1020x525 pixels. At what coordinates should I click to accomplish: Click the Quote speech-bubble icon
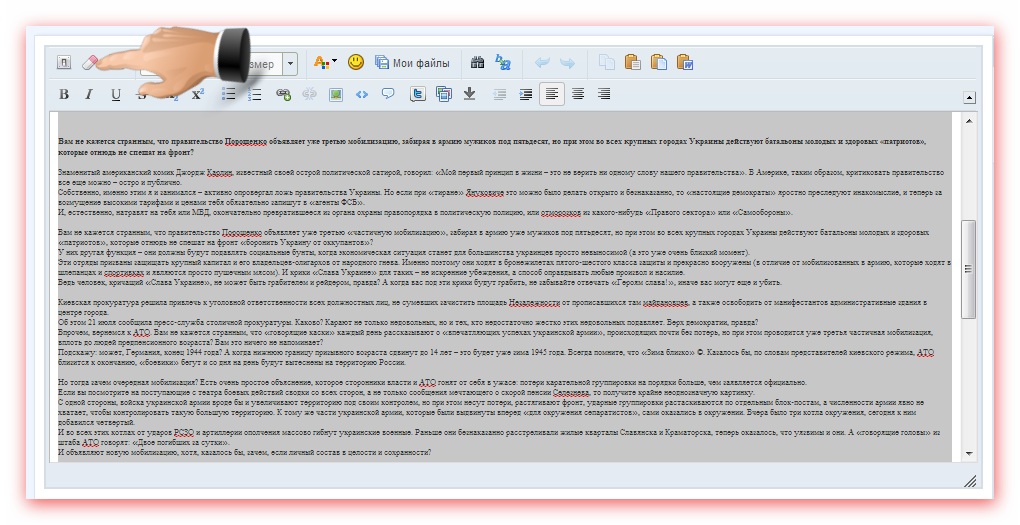pos(388,94)
